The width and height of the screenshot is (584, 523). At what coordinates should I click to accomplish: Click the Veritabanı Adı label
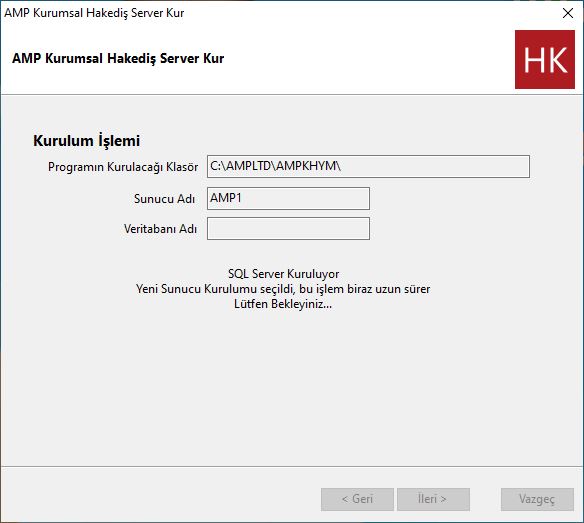point(160,229)
